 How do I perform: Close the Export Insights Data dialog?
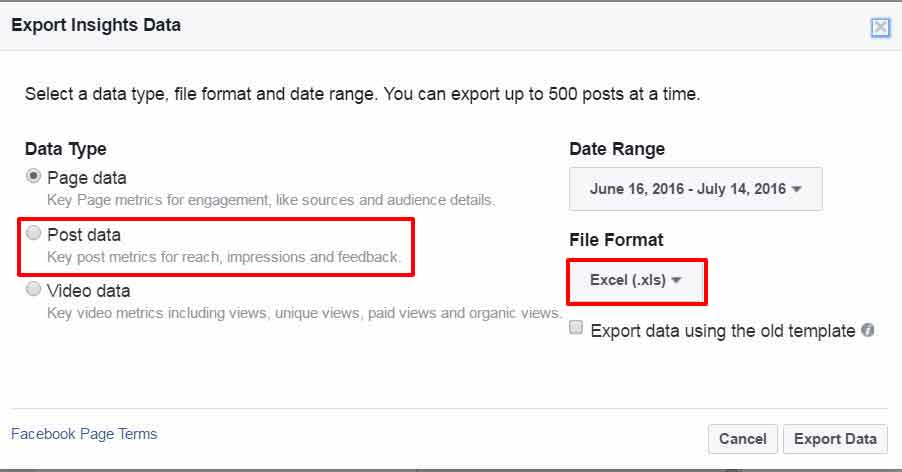click(880, 27)
